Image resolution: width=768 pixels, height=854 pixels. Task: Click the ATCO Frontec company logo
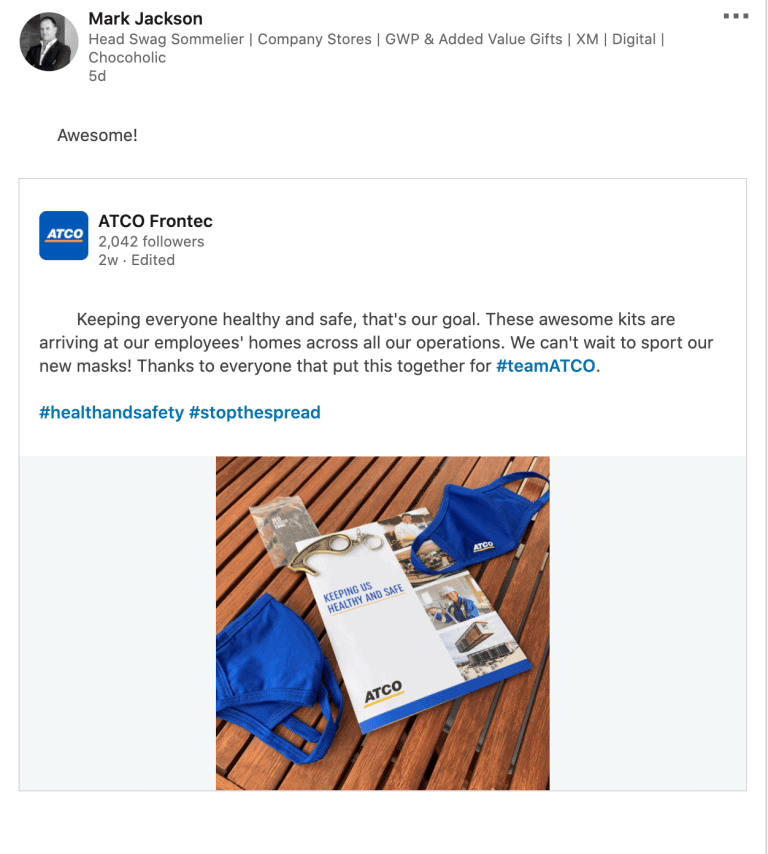click(63, 235)
